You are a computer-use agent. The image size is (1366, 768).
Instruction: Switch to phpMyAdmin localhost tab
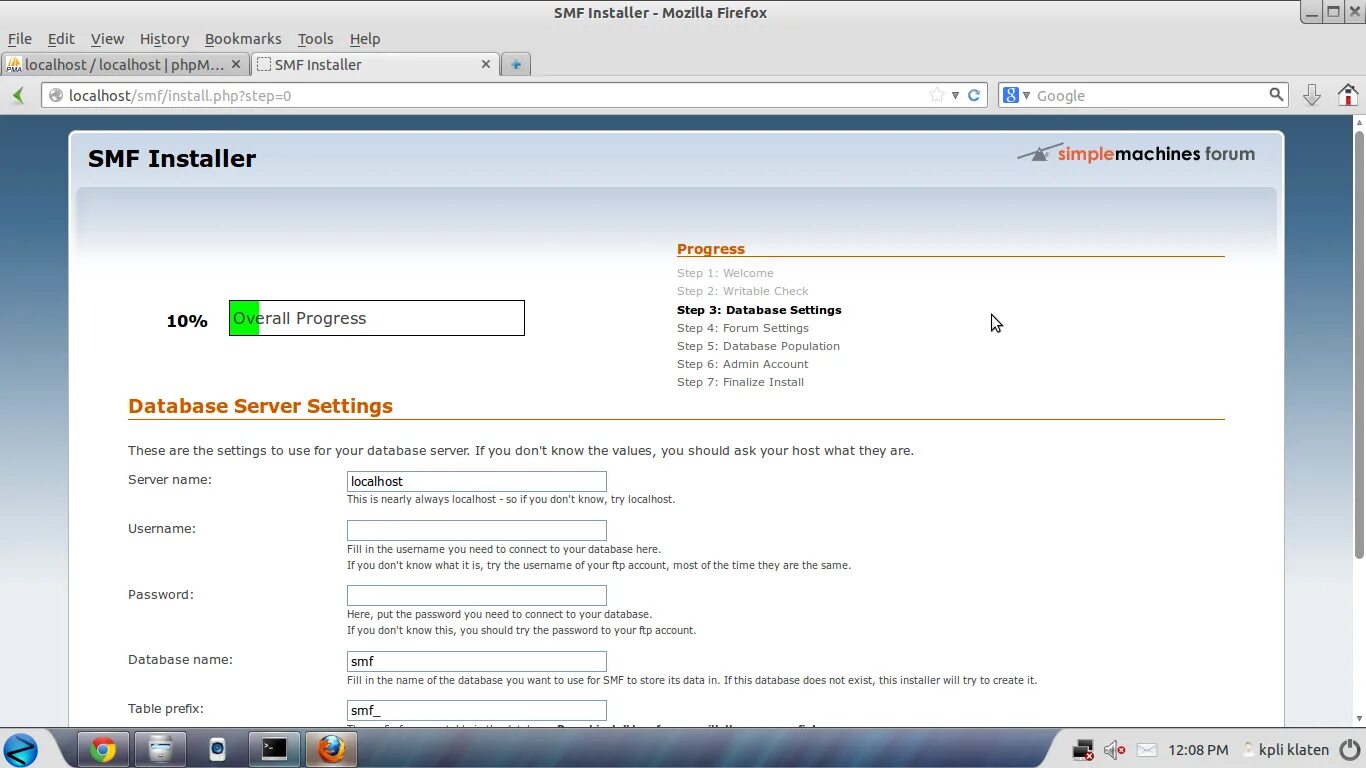coord(125,64)
